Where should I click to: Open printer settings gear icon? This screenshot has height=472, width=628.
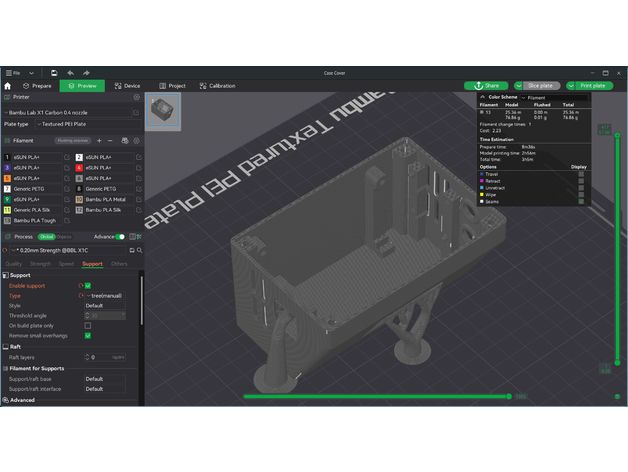(137, 98)
